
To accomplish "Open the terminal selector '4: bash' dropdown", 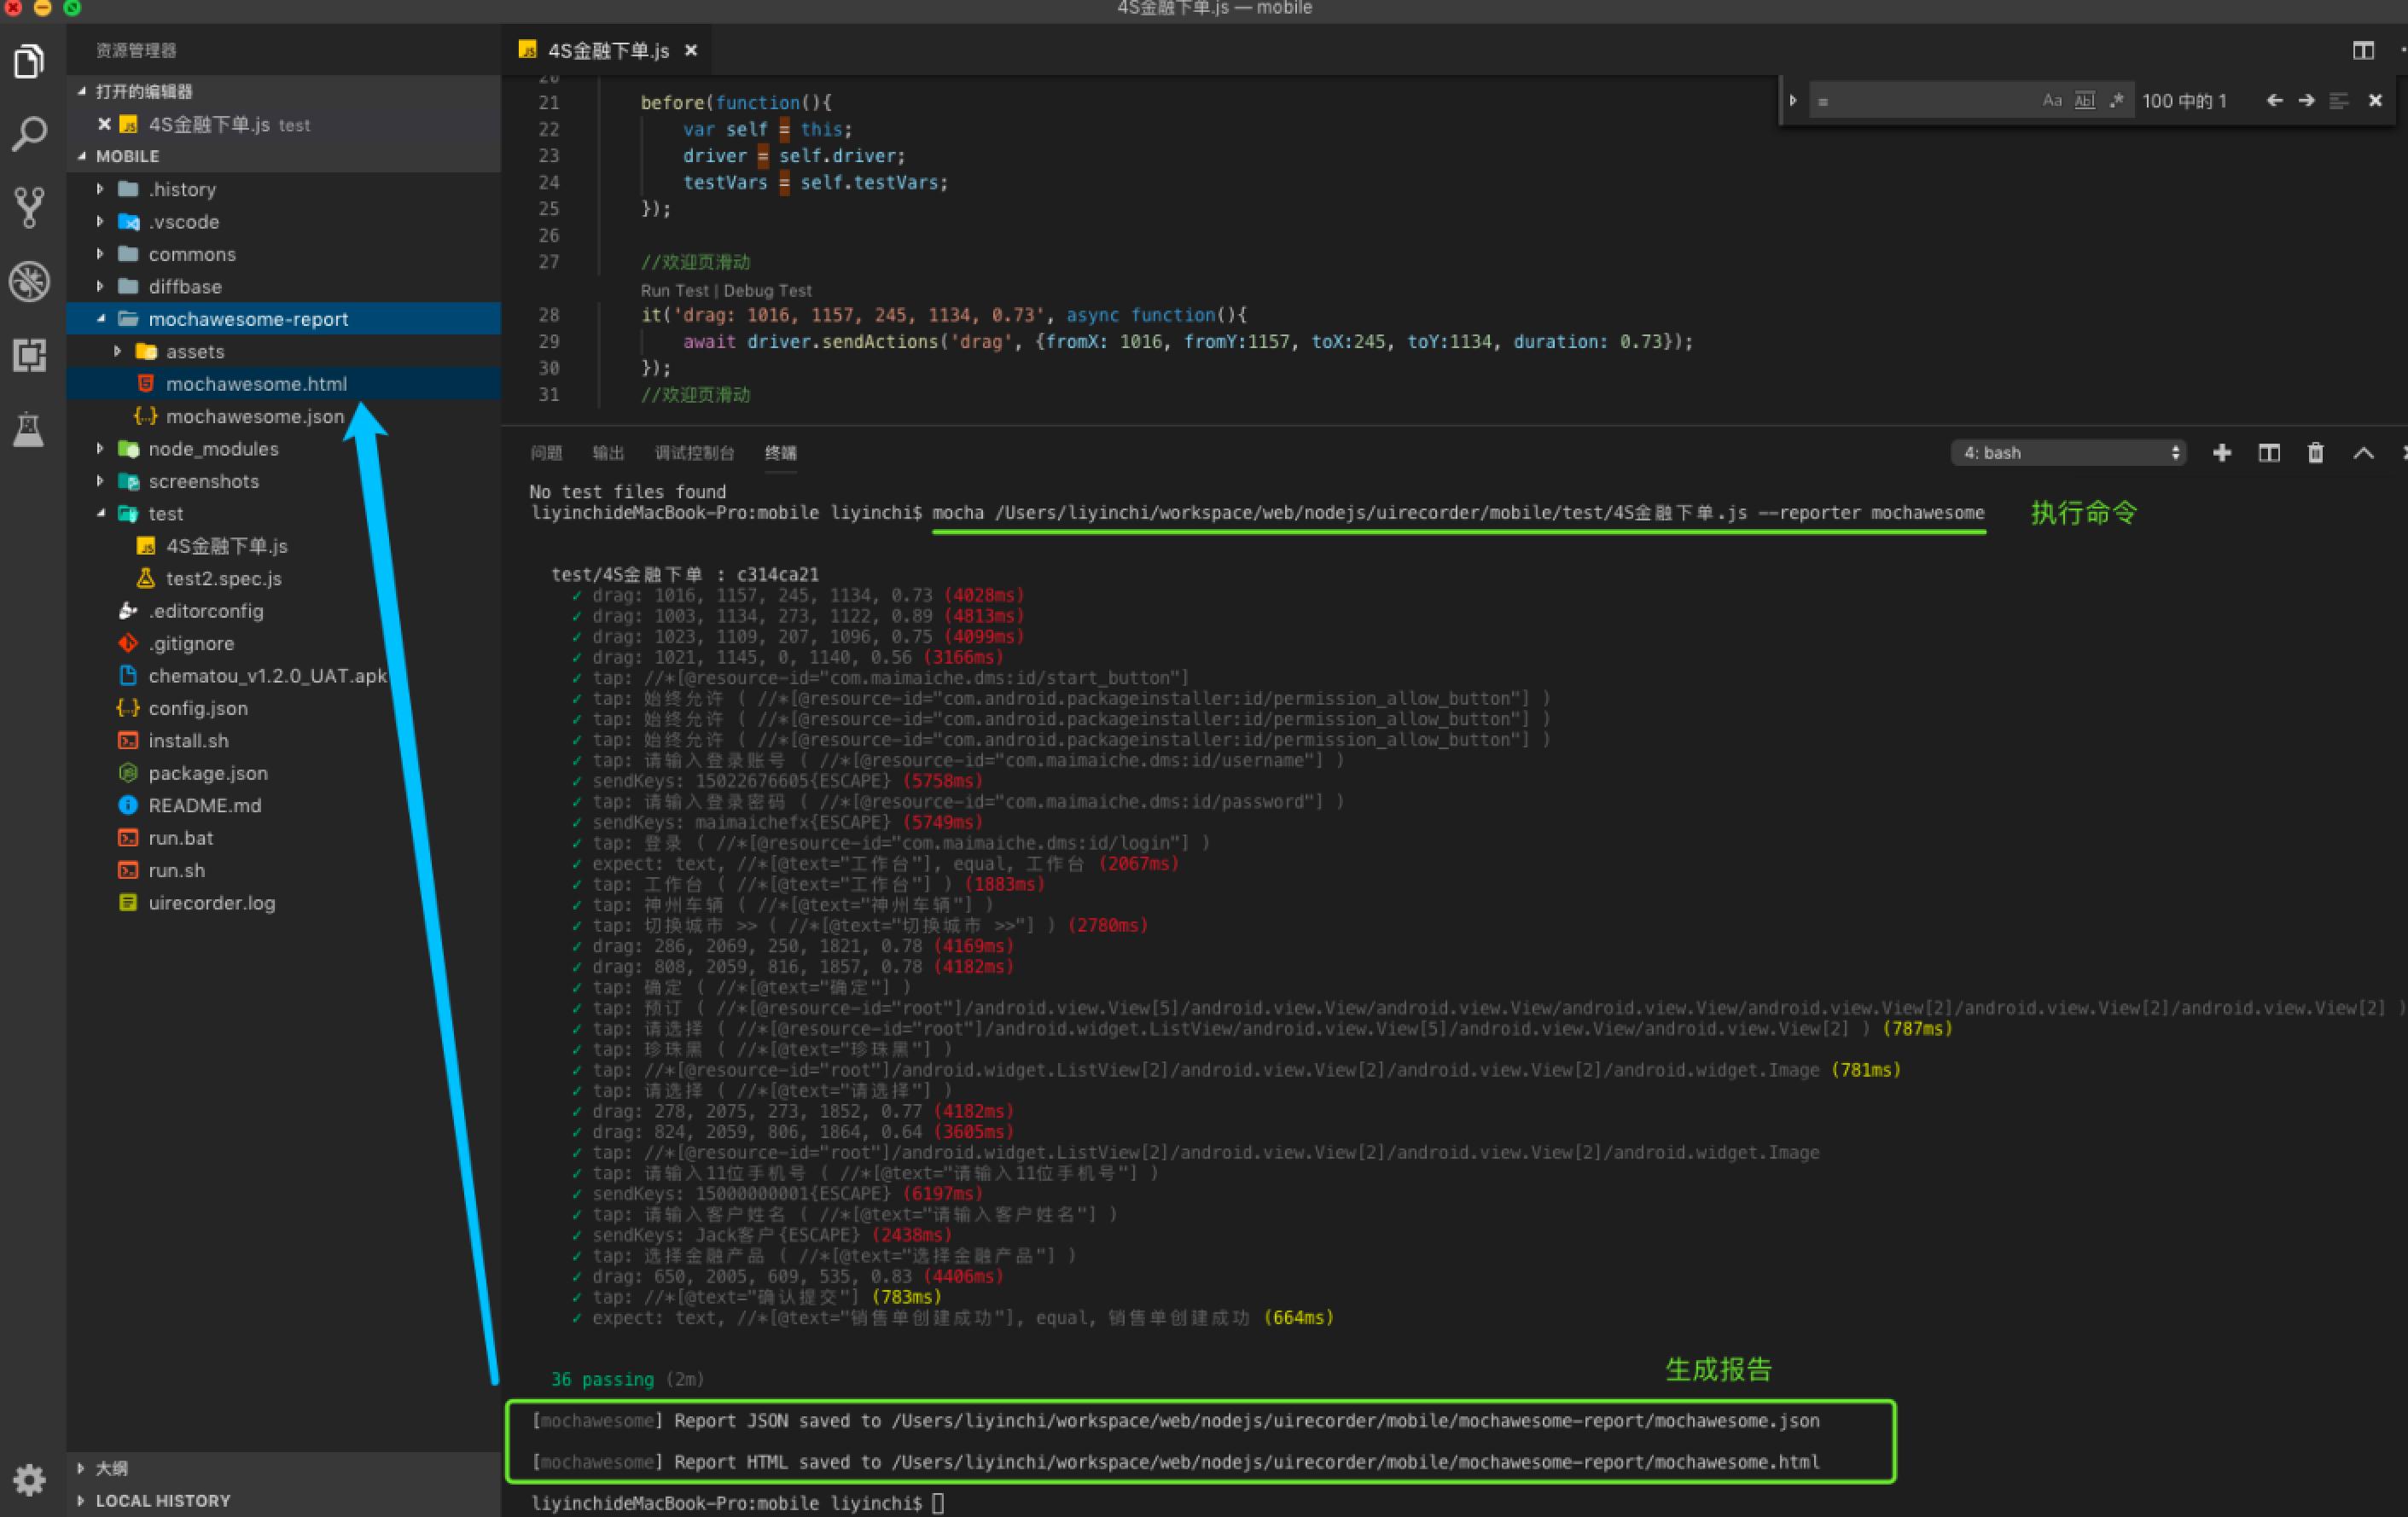I will click(x=2068, y=453).
